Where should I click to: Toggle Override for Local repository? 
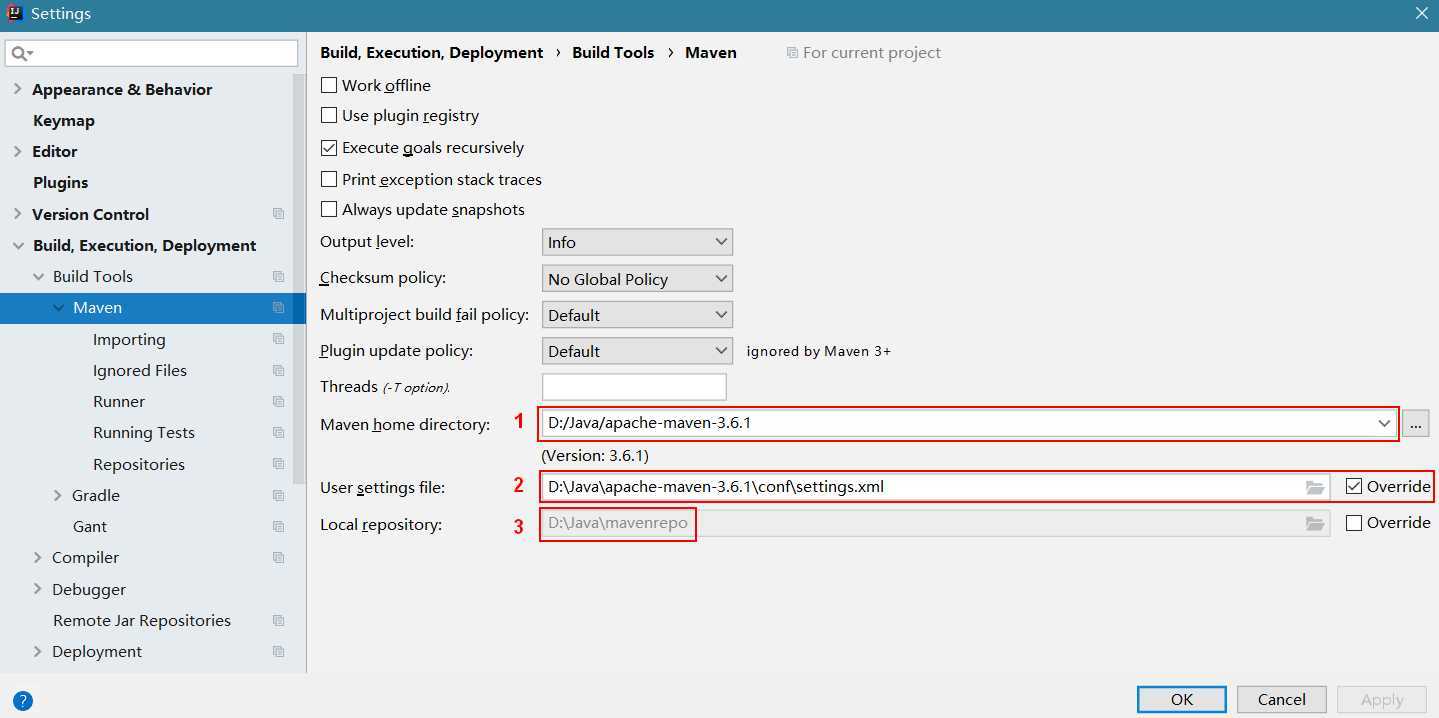pyautogui.click(x=1354, y=523)
